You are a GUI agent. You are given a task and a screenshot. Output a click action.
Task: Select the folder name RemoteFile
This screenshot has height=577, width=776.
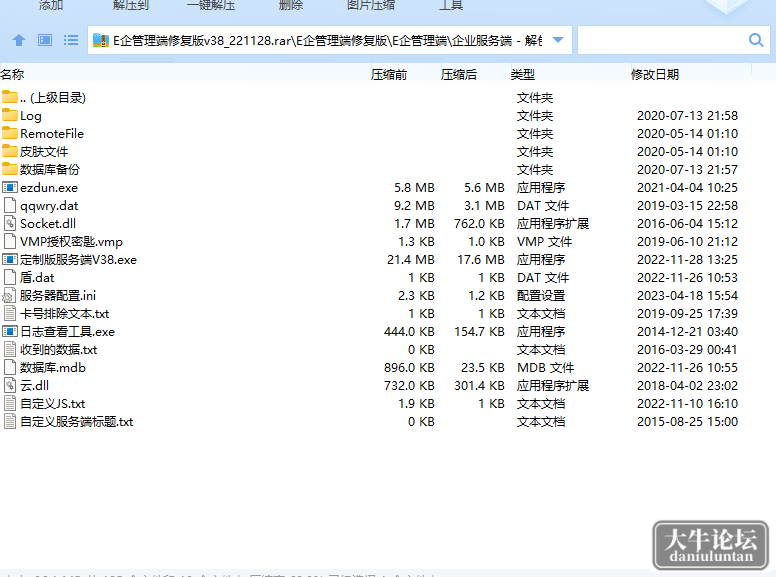coord(52,134)
